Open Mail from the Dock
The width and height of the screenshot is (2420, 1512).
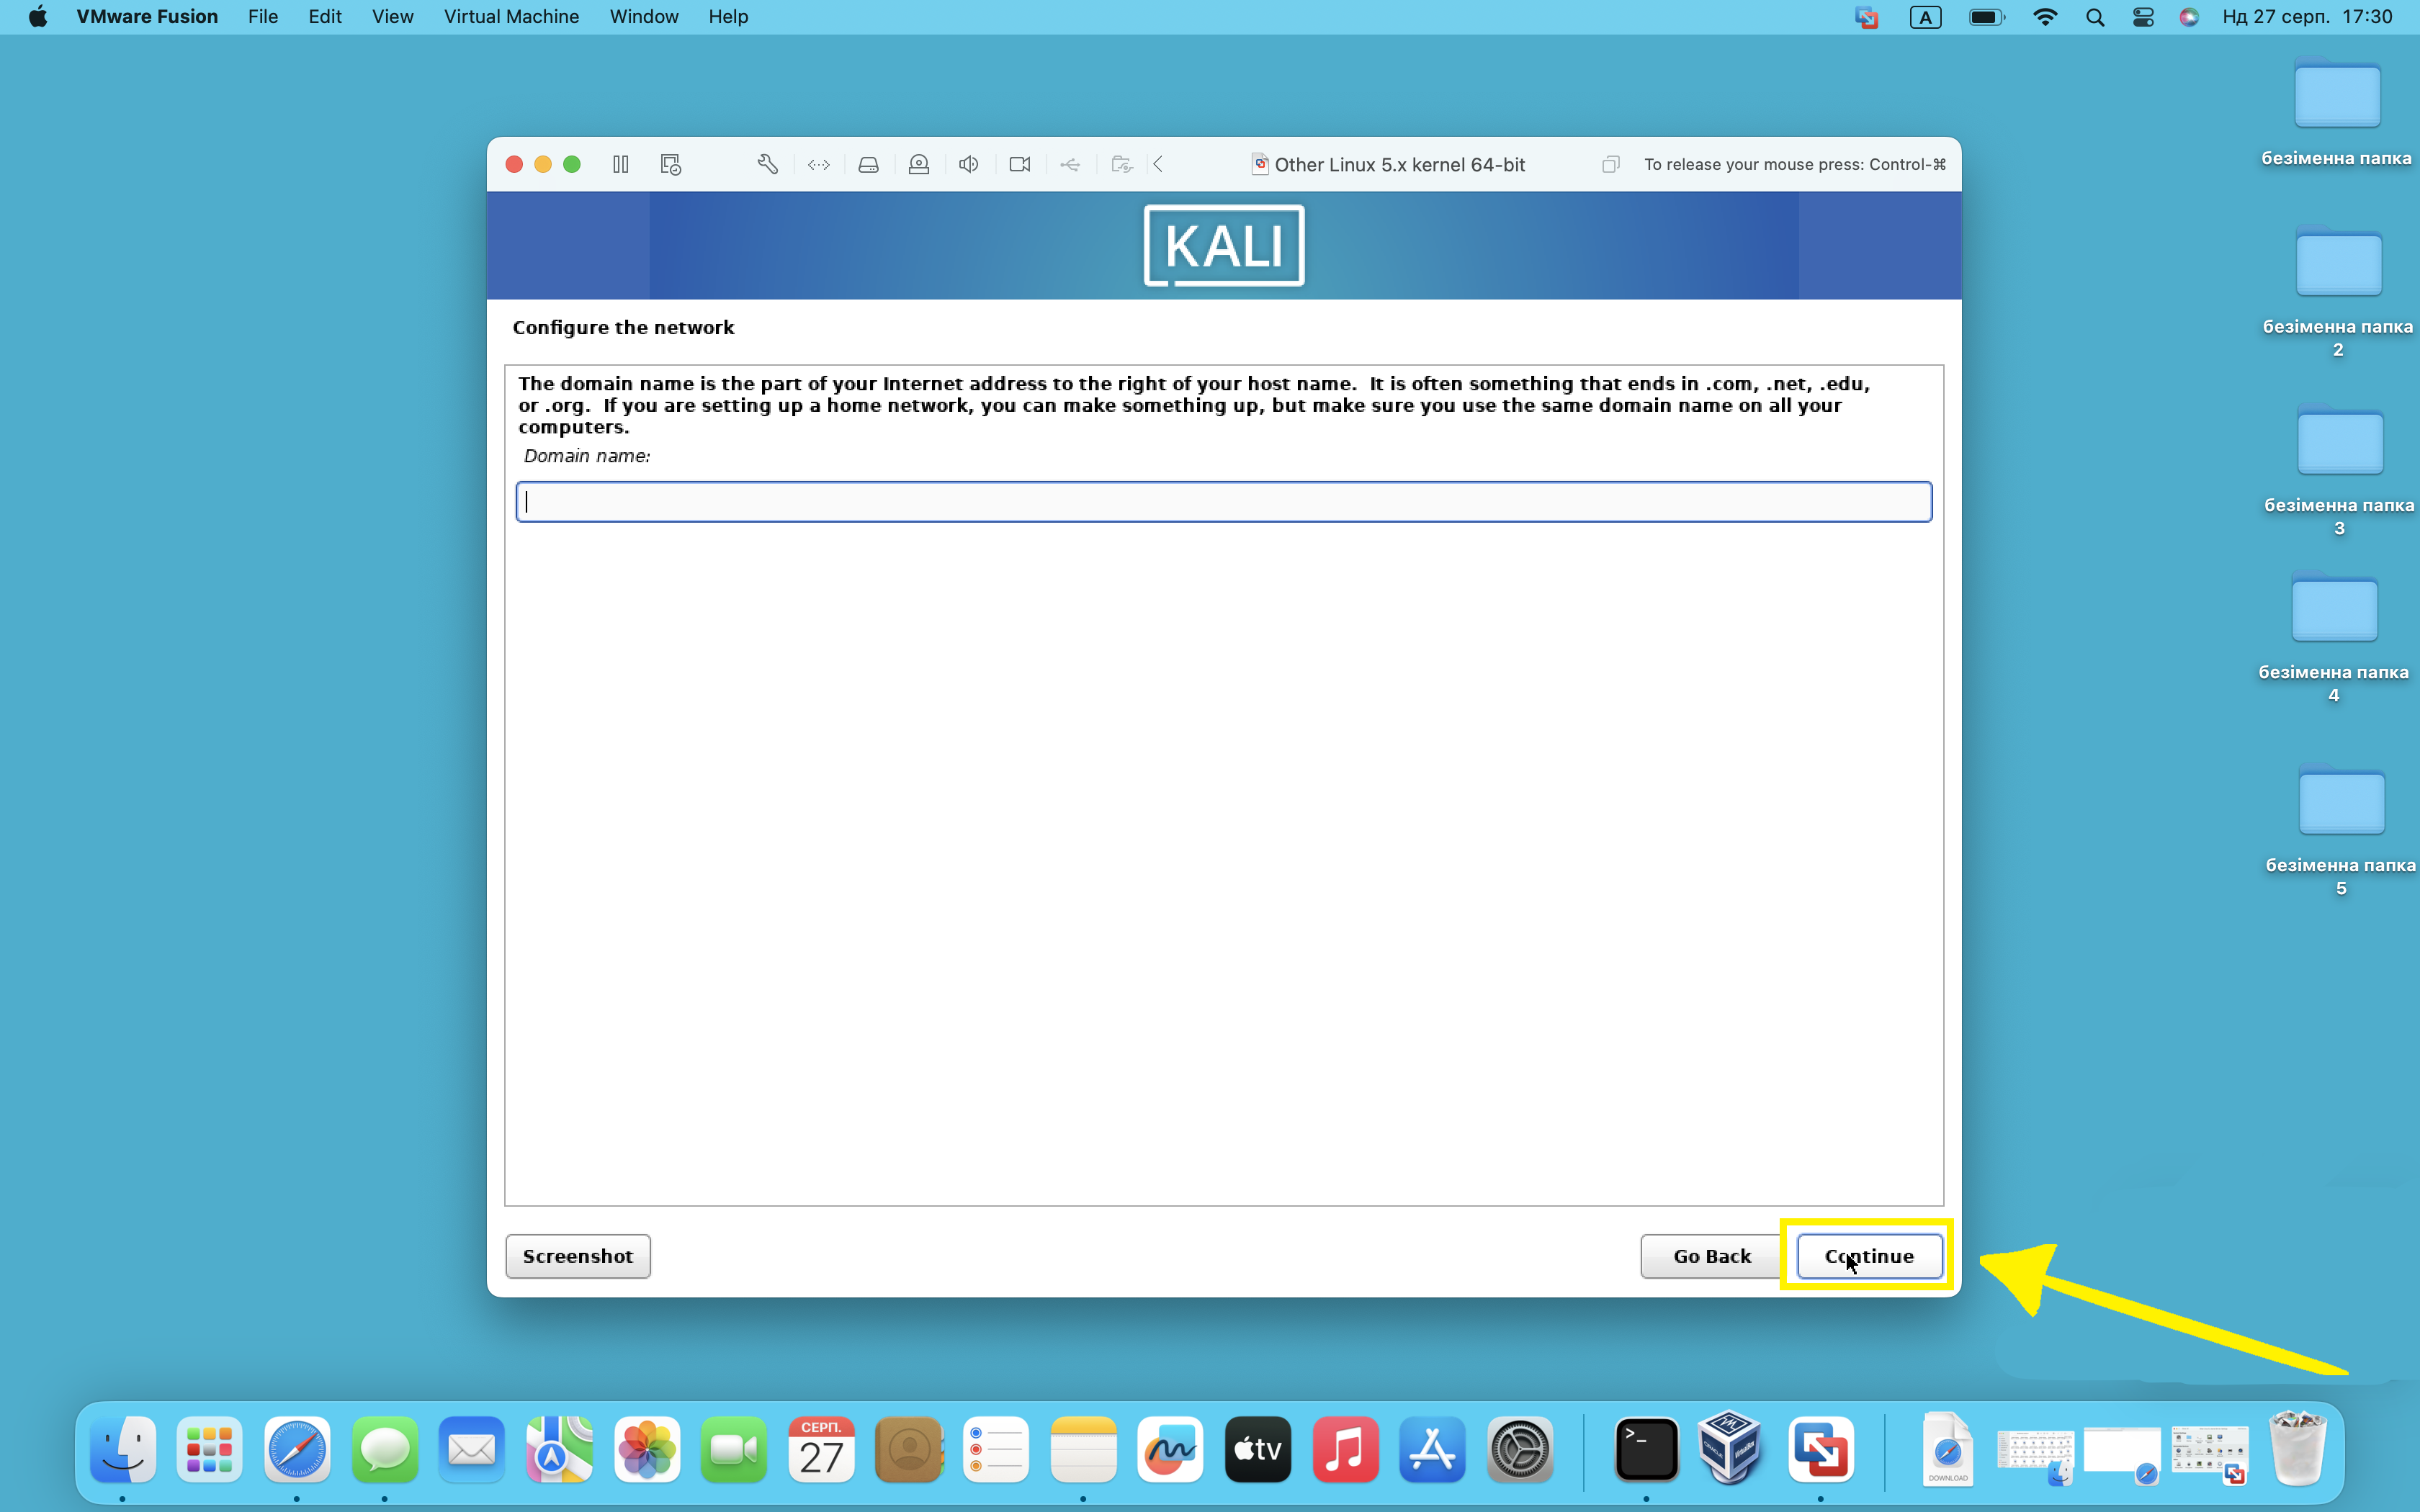pos(472,1449)
